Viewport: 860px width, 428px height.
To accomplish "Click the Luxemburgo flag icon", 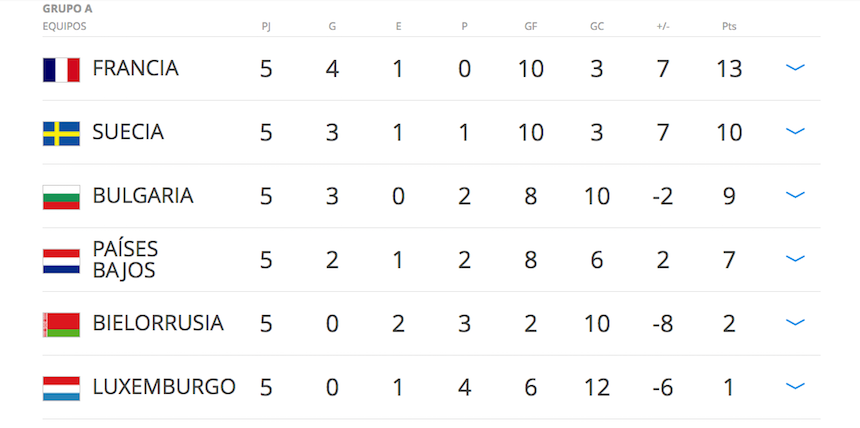I will (x=61, y=388).
